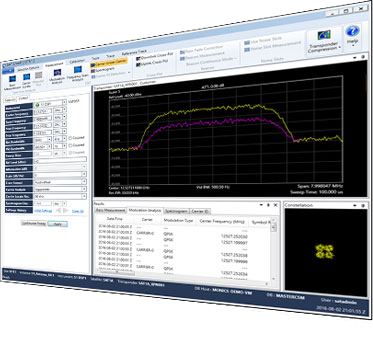Start the Frequency Scan Analysis icon
This screenshot has height=362, width=373.
tap(77, 73)
